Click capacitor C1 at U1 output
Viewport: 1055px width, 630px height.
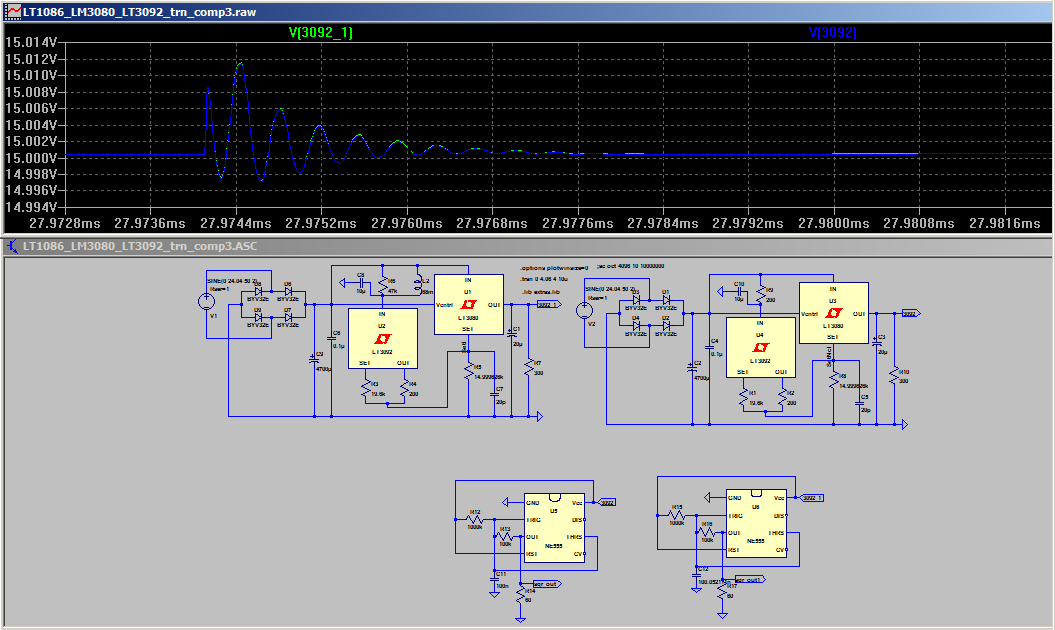point(511,335)
